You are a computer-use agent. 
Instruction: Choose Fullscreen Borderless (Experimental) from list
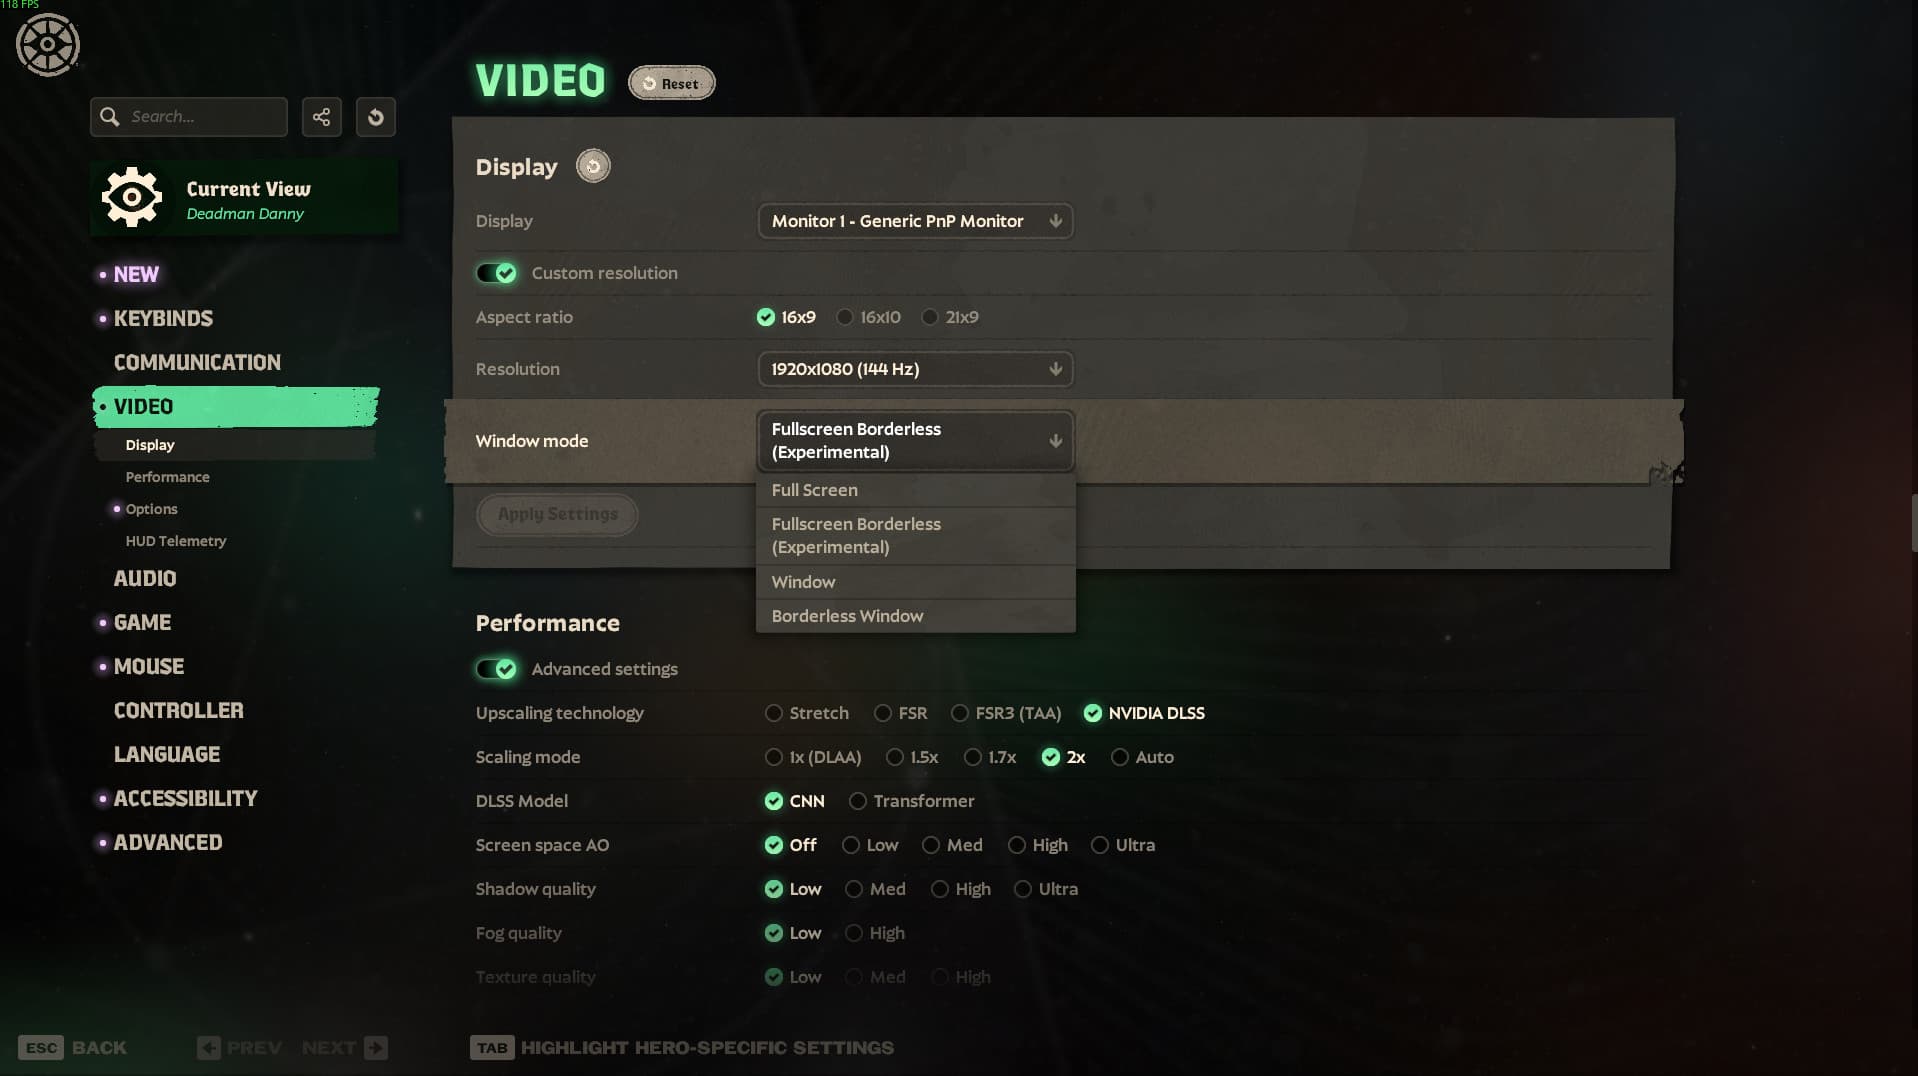coord(915,536)
